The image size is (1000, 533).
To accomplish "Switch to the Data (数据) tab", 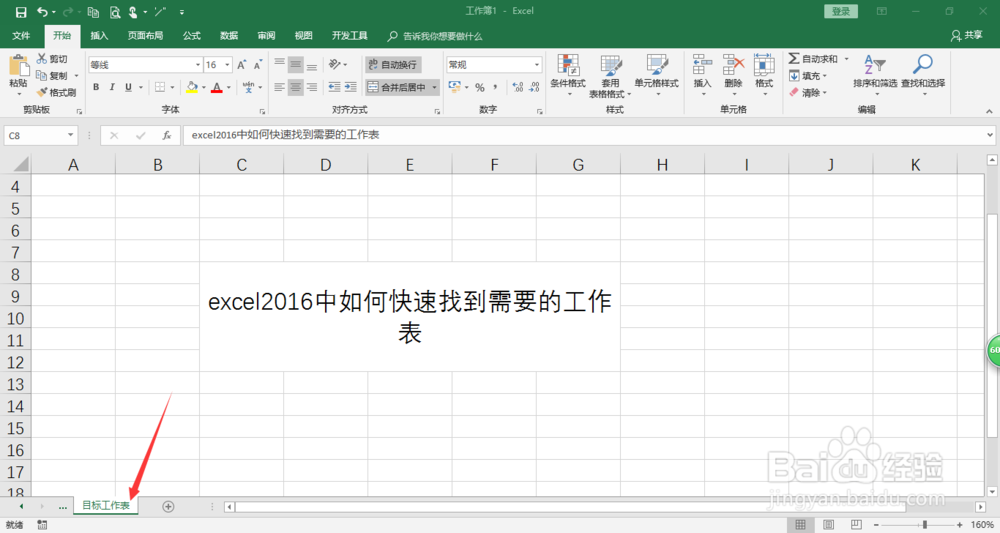I will click(229, 36).
